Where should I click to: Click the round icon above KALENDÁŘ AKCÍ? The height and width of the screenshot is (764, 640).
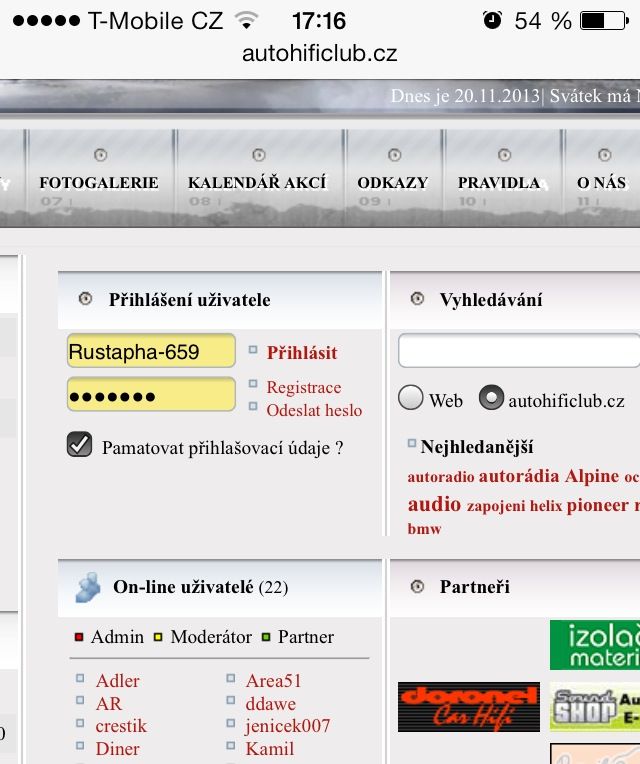click(259, 155)
